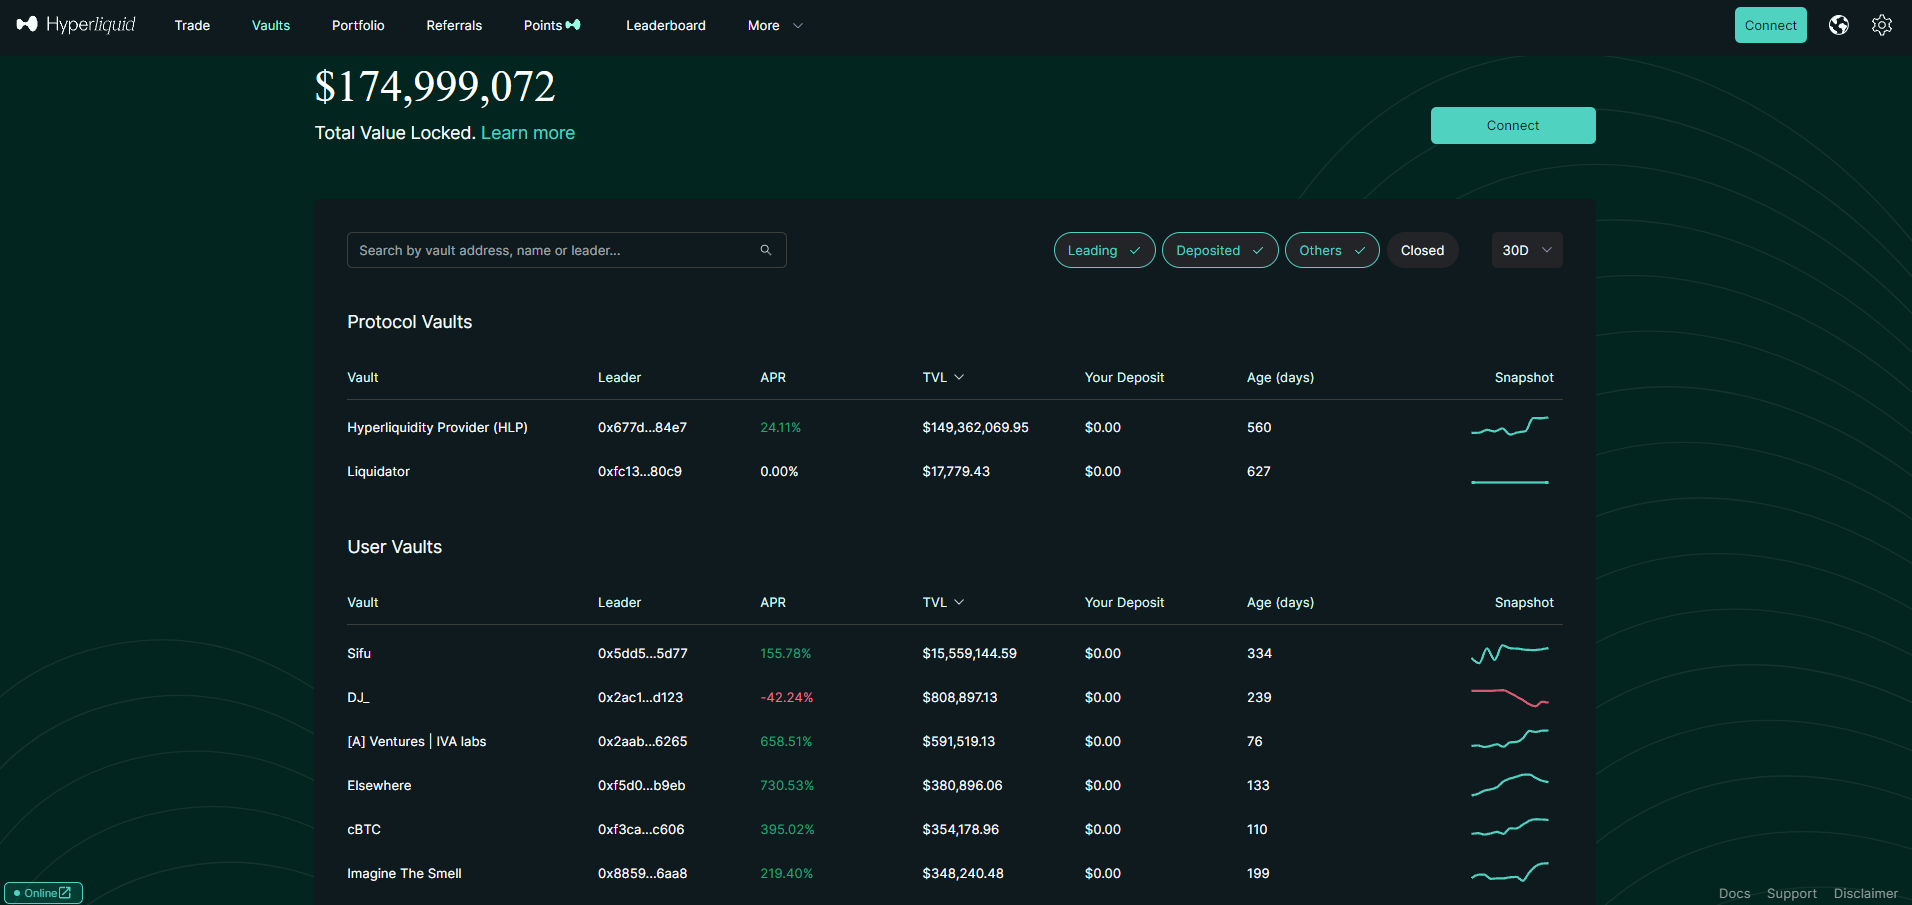Sort Protocol Vaults by TVL
Image resolution: width=1912 pixels, height=905 pixels.
click(943, 377)
